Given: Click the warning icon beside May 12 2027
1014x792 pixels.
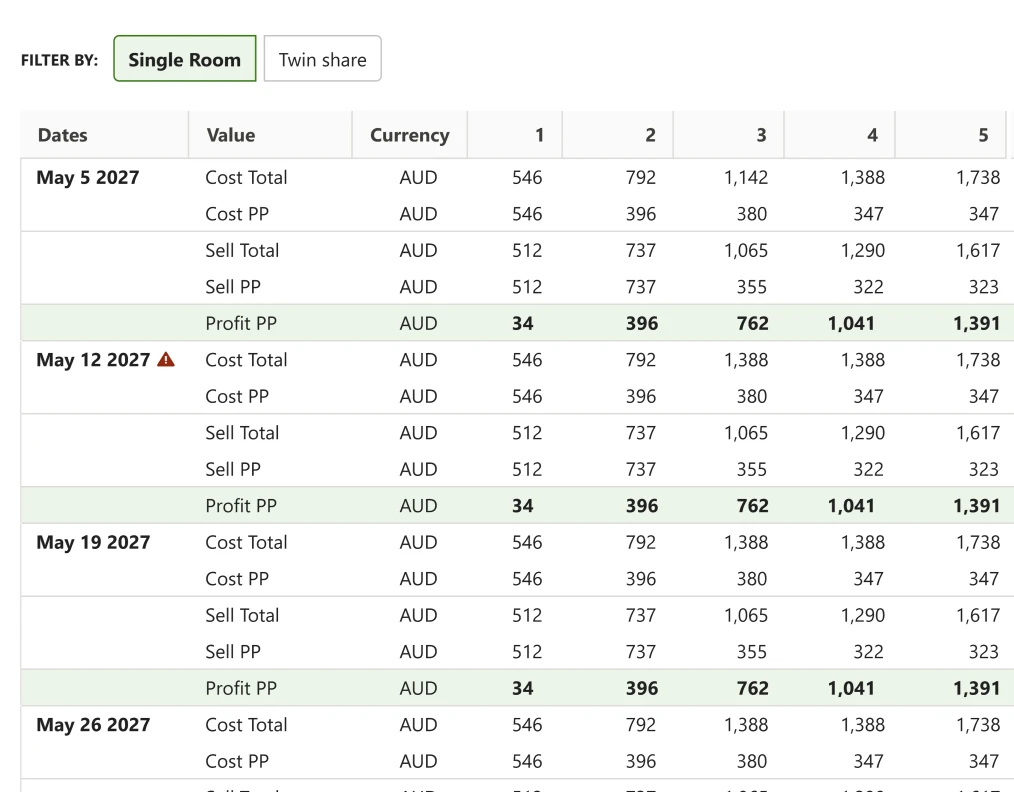Looking at the screenshot, I should pos(166,359).
